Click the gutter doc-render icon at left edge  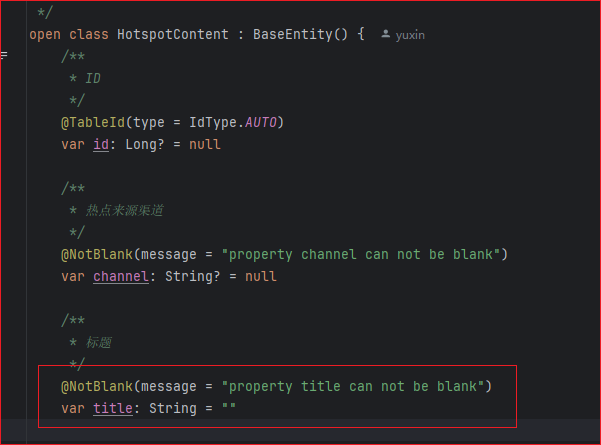coord(4,54)
